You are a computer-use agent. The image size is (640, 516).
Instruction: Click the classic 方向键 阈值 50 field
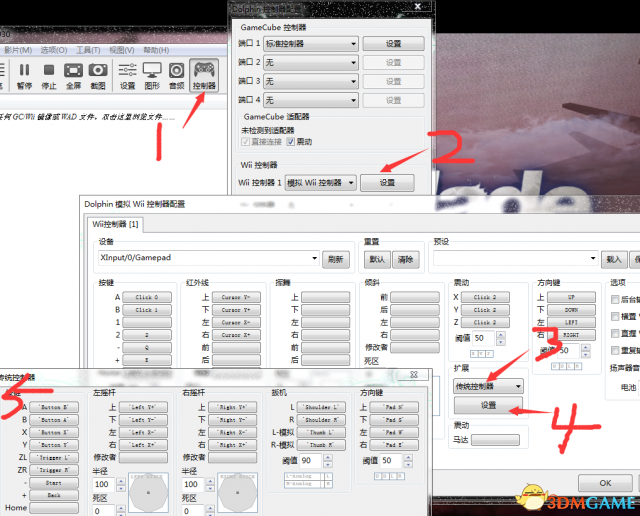[x=391, y=460]
